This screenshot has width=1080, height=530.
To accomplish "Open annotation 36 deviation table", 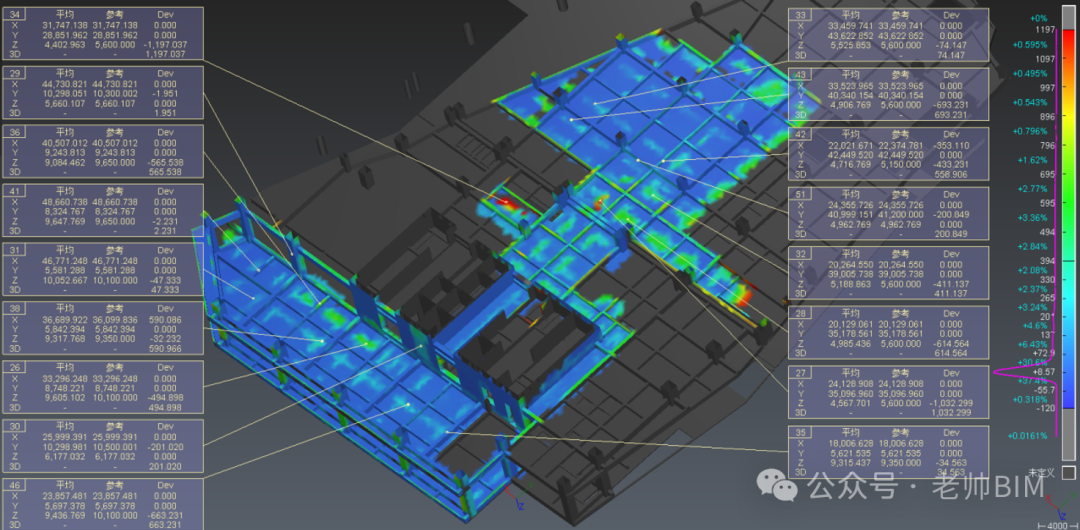I will [x=103, y=152].
